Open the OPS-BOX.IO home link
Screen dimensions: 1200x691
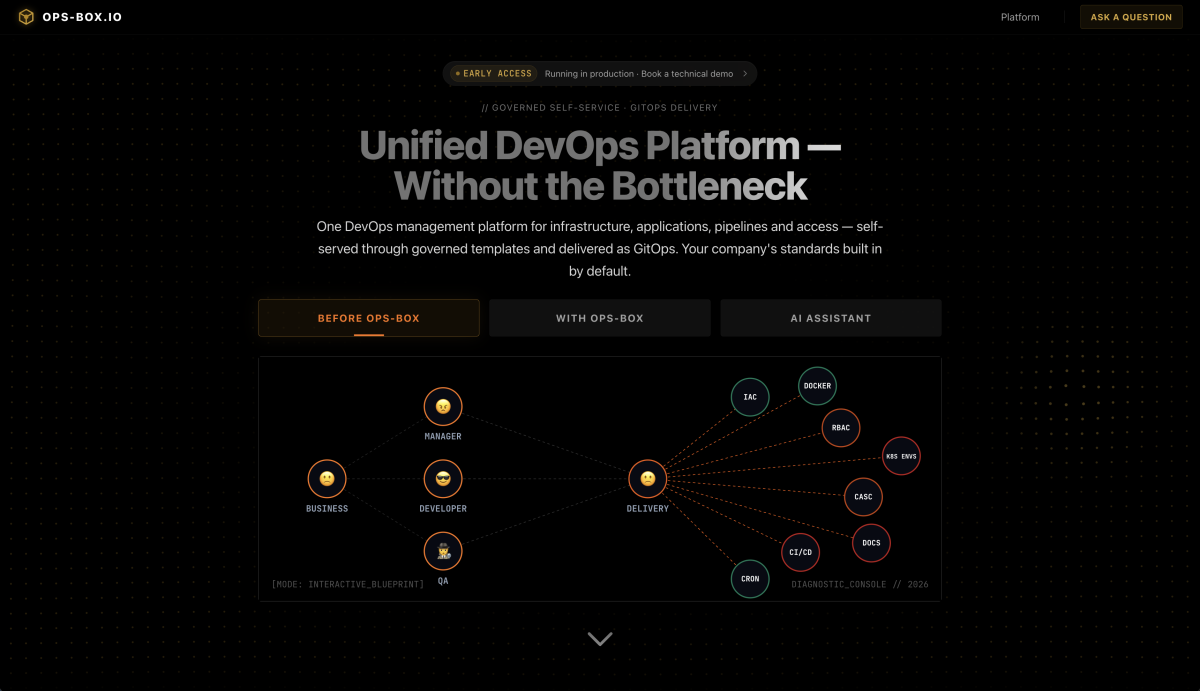(x=70, y=17)
